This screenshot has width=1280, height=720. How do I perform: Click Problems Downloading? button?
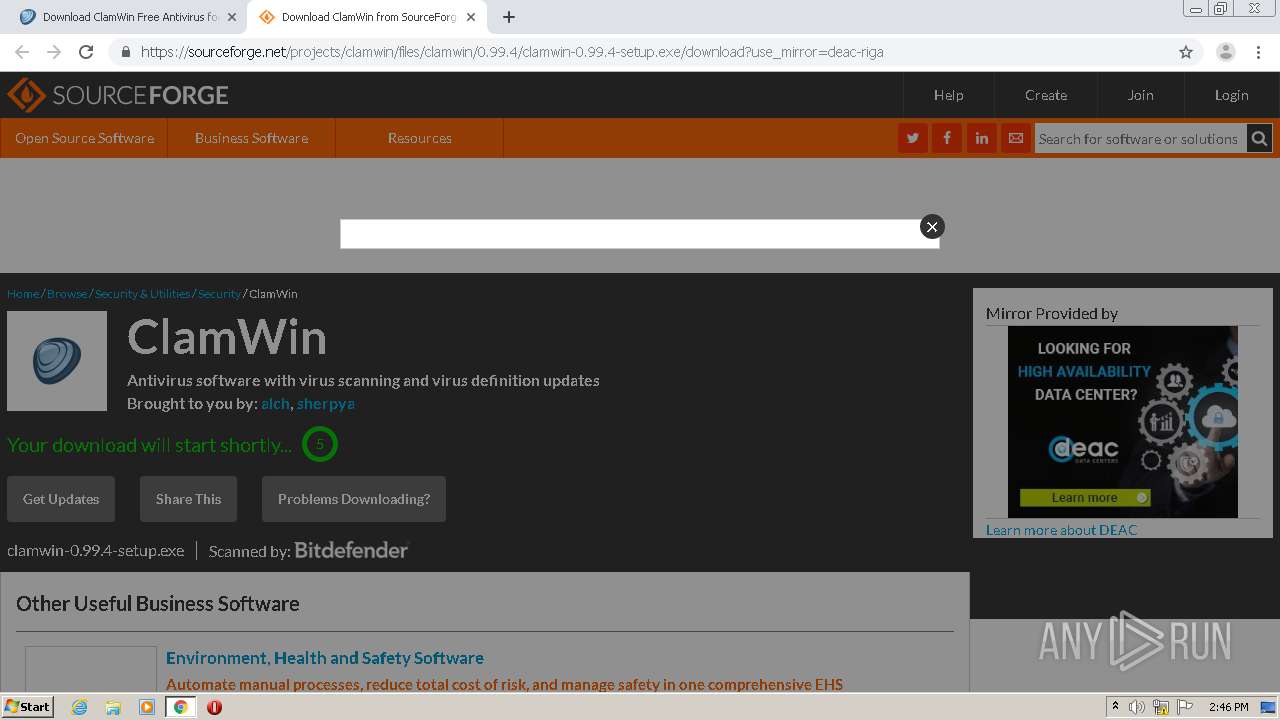tap(354, 499)
